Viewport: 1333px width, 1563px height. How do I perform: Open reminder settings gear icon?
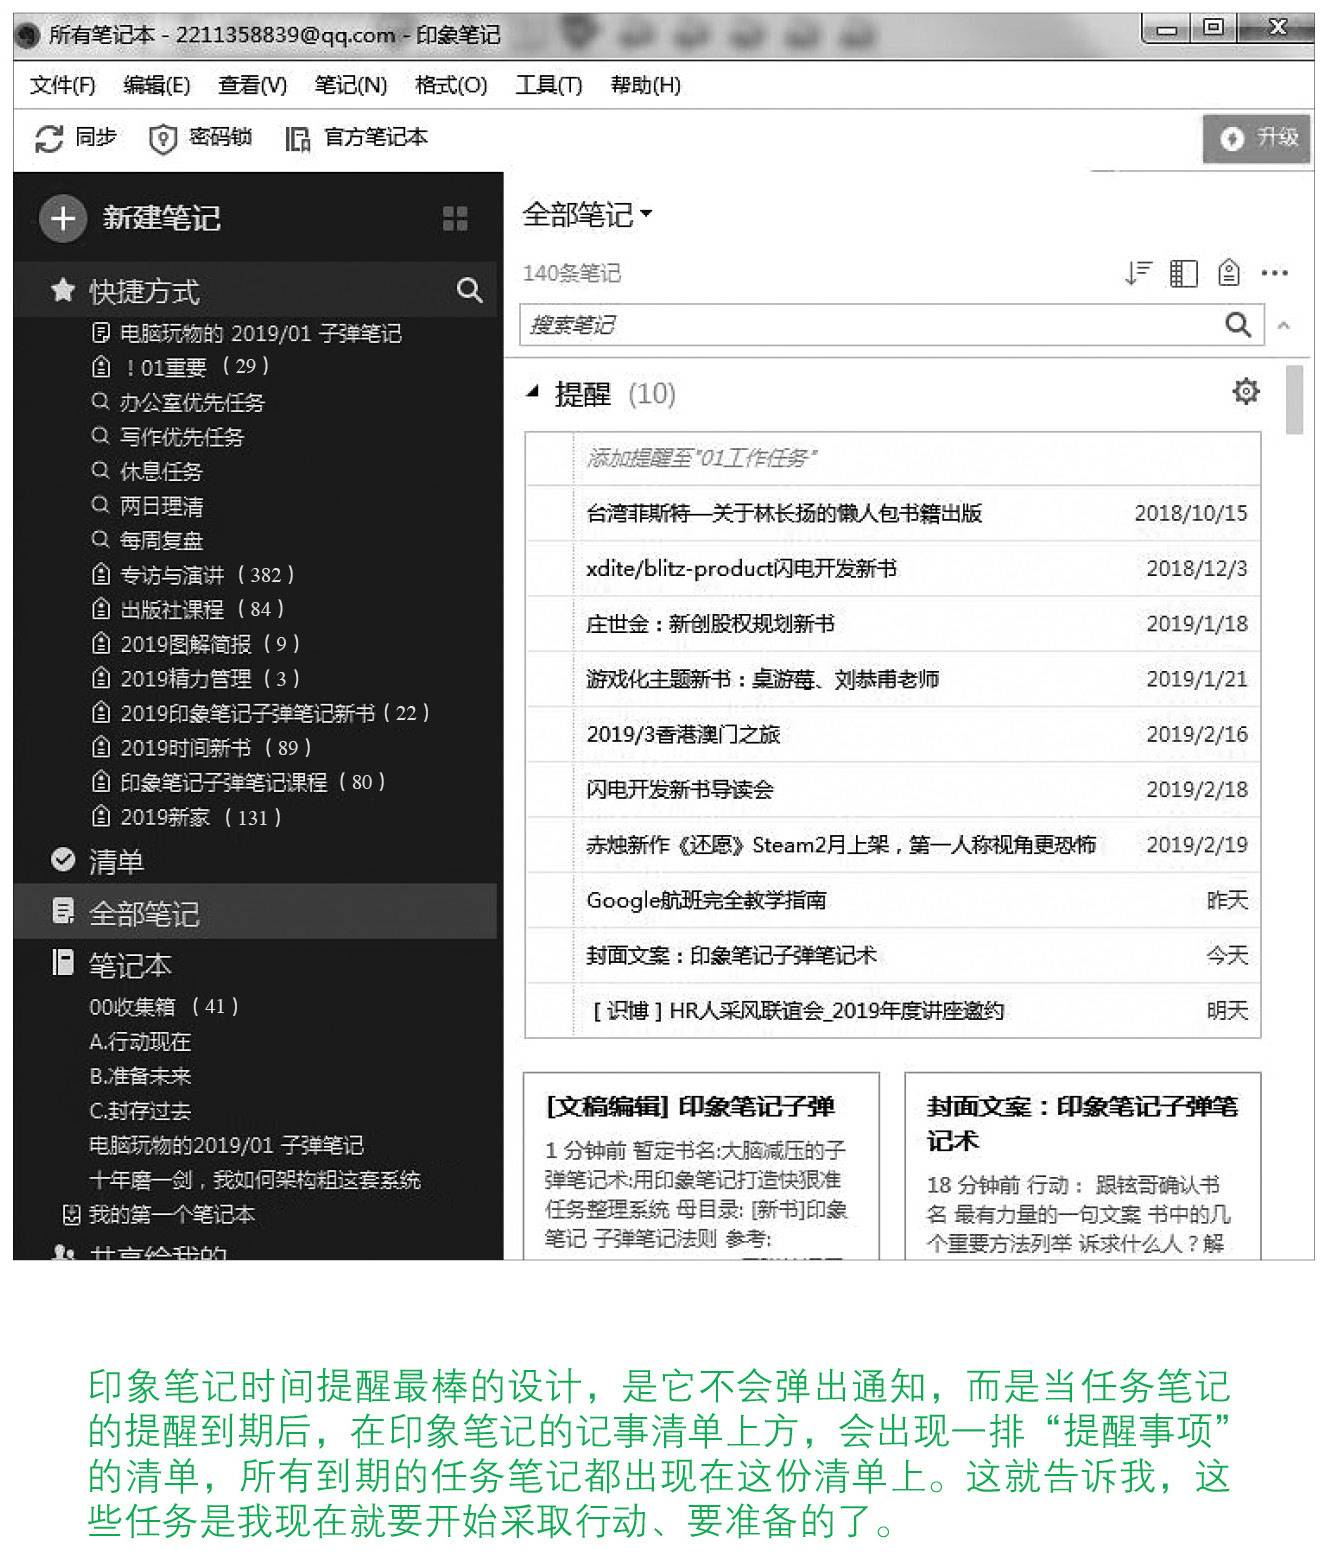[x=1245, y=391]
